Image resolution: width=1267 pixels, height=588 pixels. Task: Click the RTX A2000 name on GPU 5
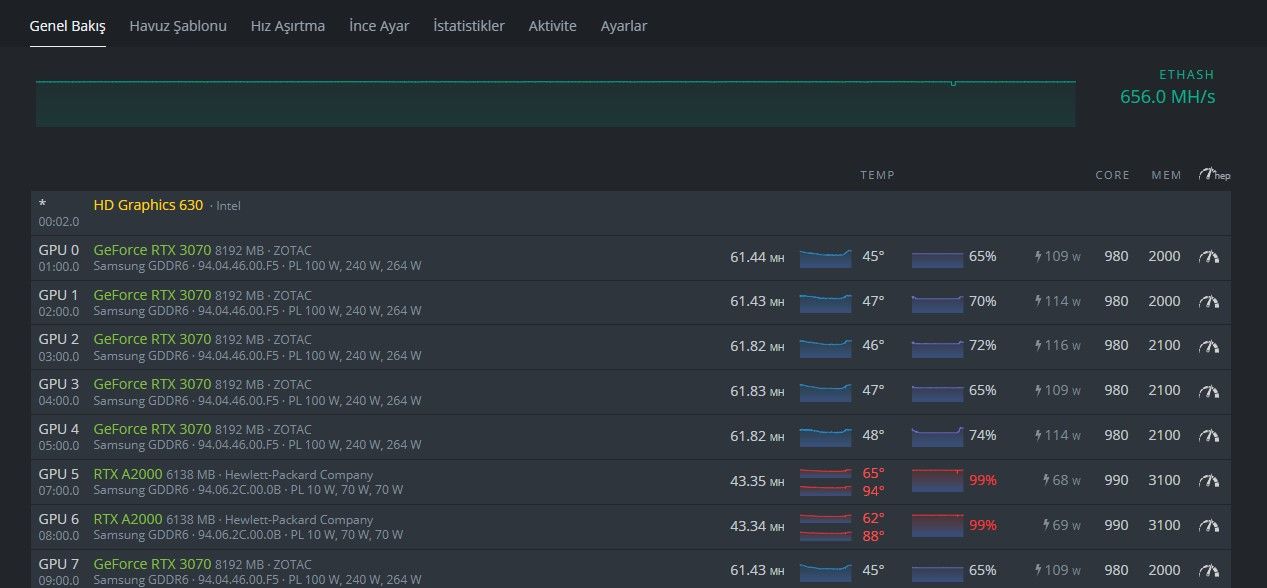coord(127,474)
